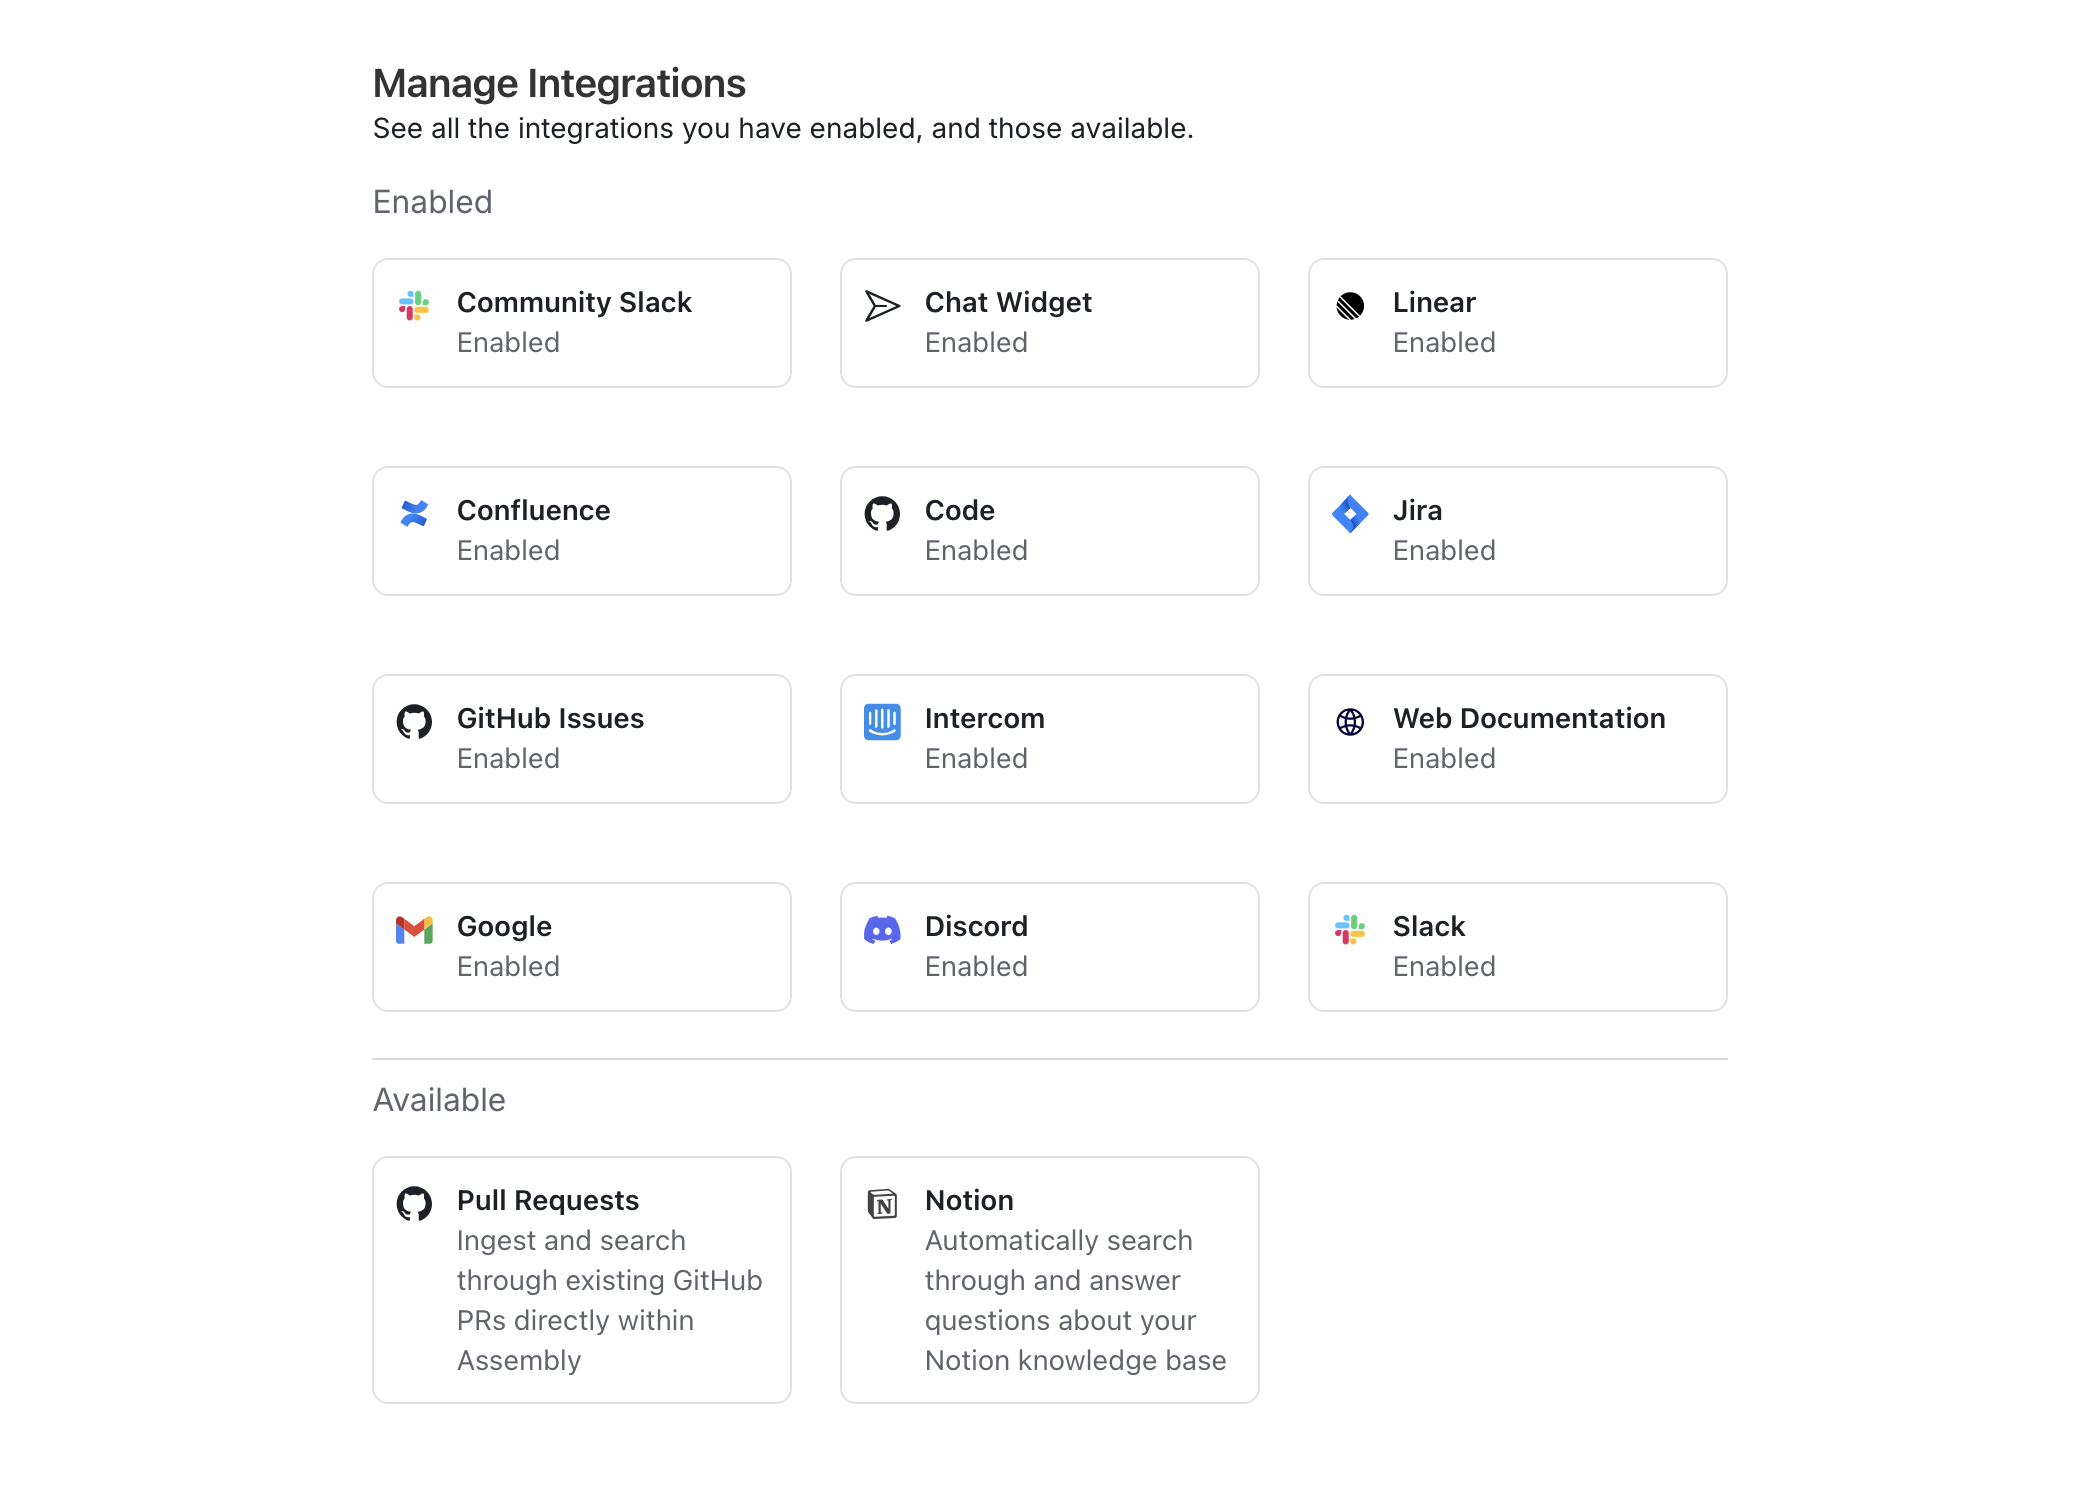The height and width of the screenshot is (1486, 2078).
Task: Click the Notion logo icon
Action: click(x=881, y=1204)
